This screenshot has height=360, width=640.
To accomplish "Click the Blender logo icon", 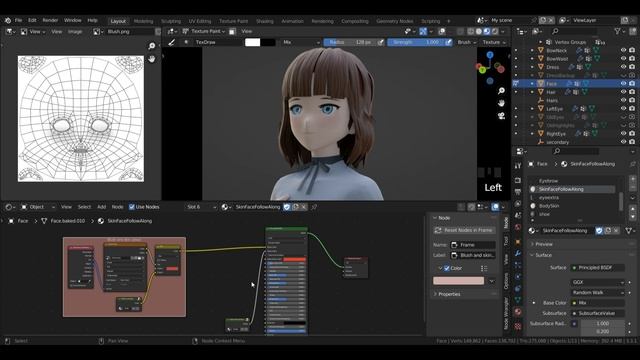I will [7, 20].
